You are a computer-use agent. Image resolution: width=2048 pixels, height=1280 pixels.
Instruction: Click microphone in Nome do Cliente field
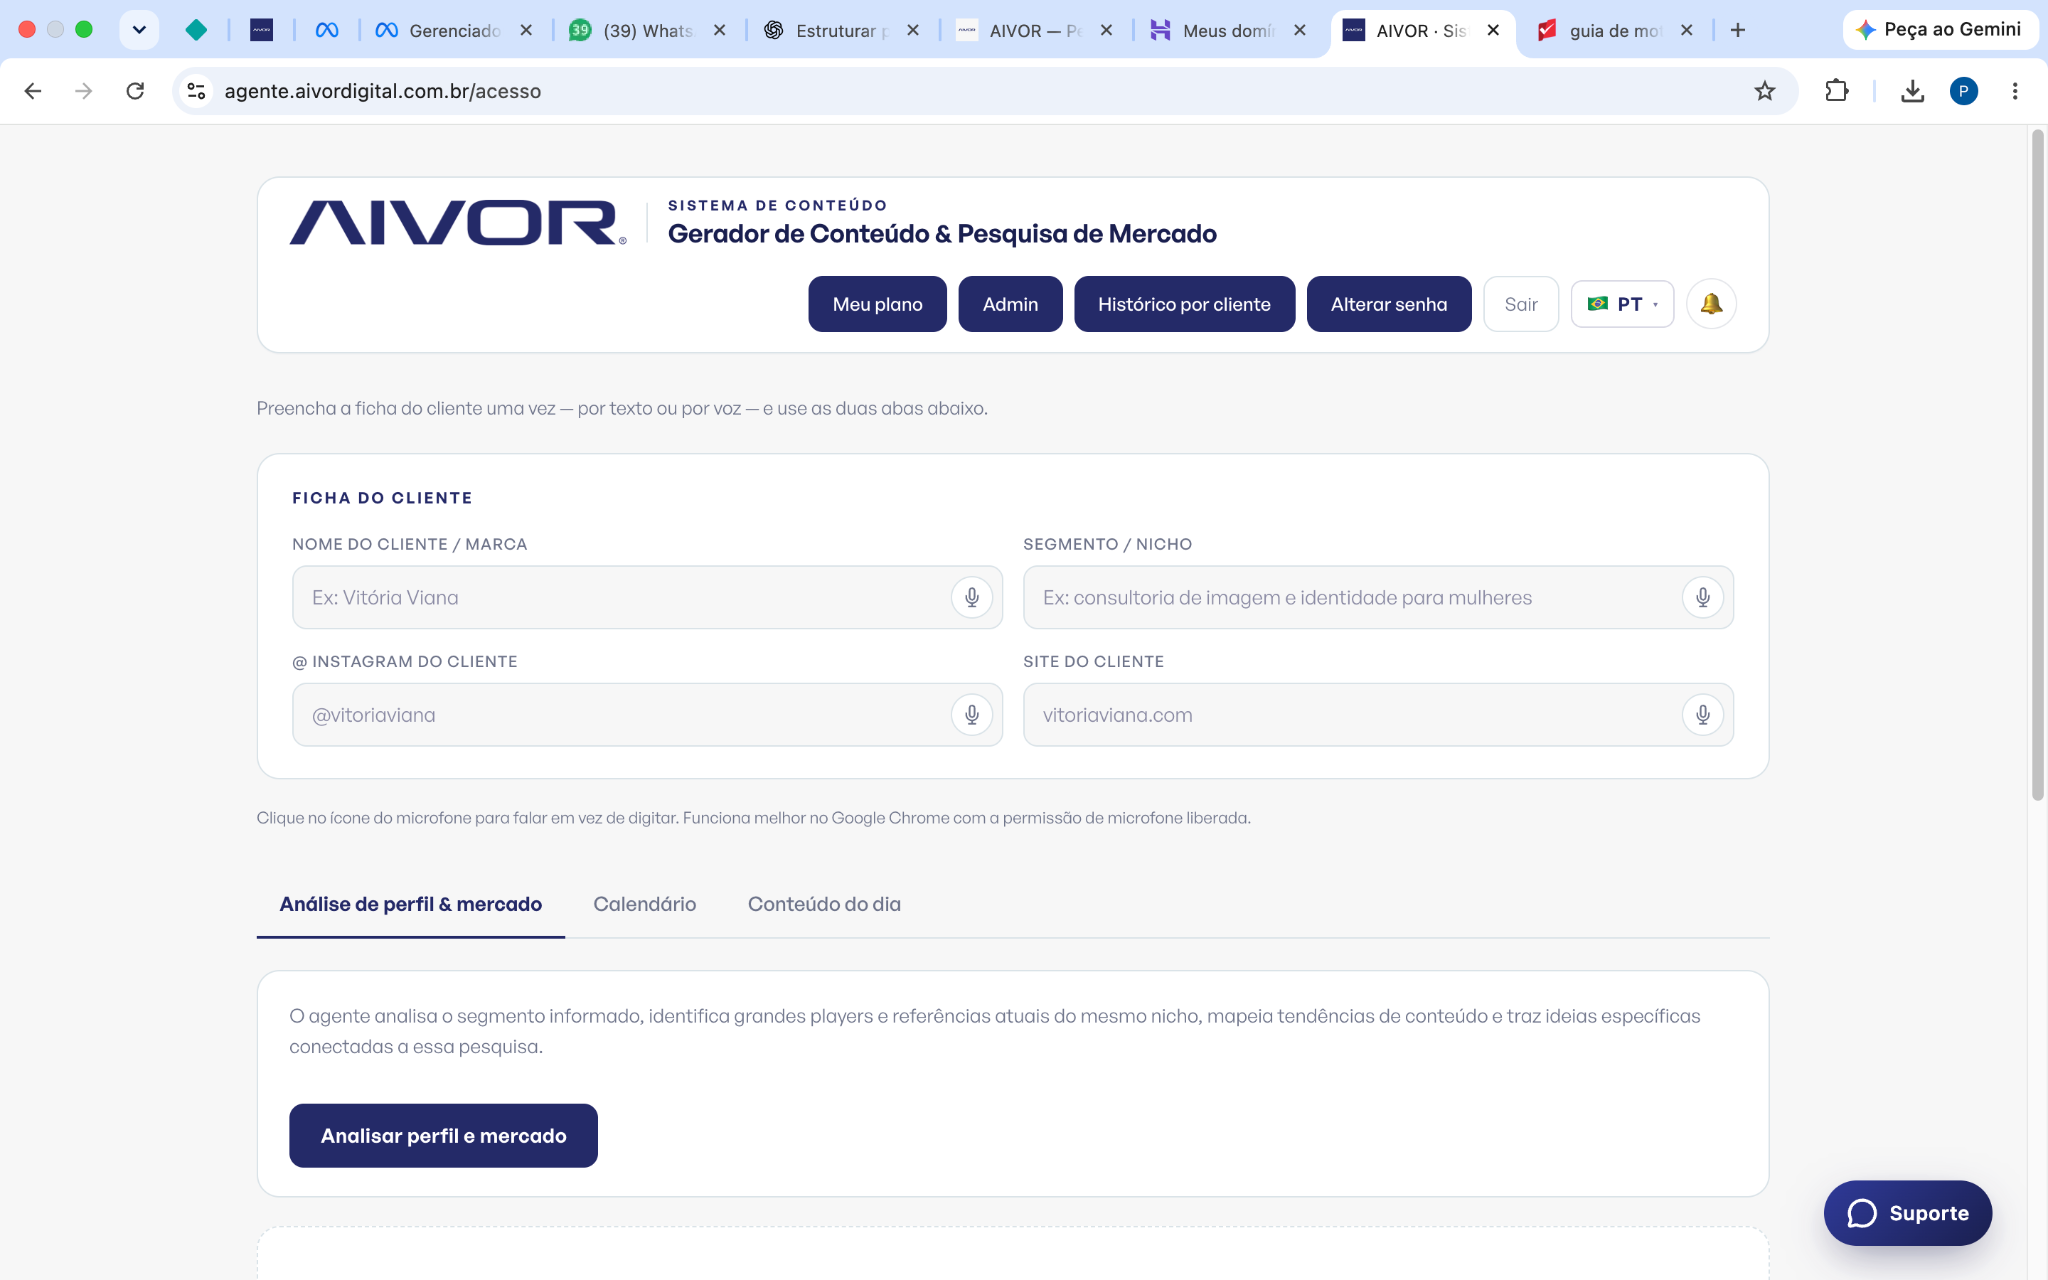tap(971, 598)
